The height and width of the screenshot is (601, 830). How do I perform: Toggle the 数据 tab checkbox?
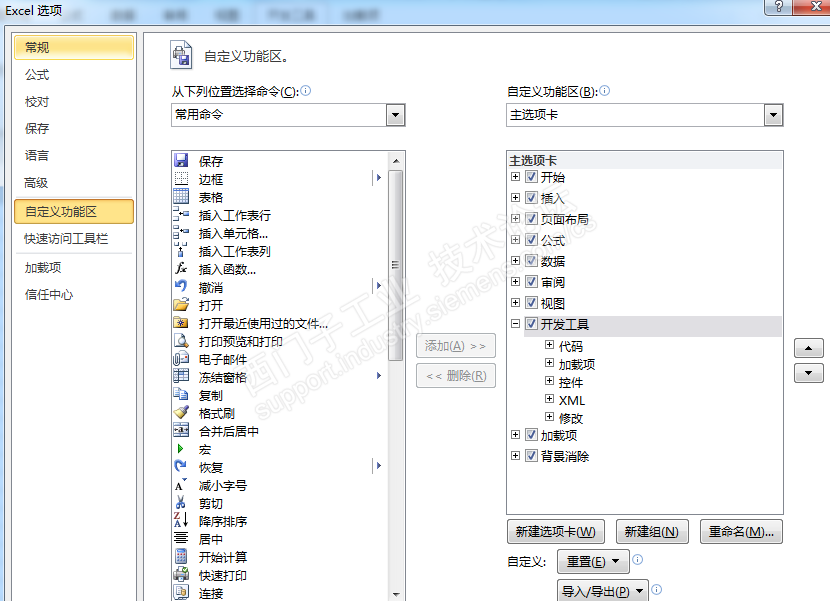531,260
